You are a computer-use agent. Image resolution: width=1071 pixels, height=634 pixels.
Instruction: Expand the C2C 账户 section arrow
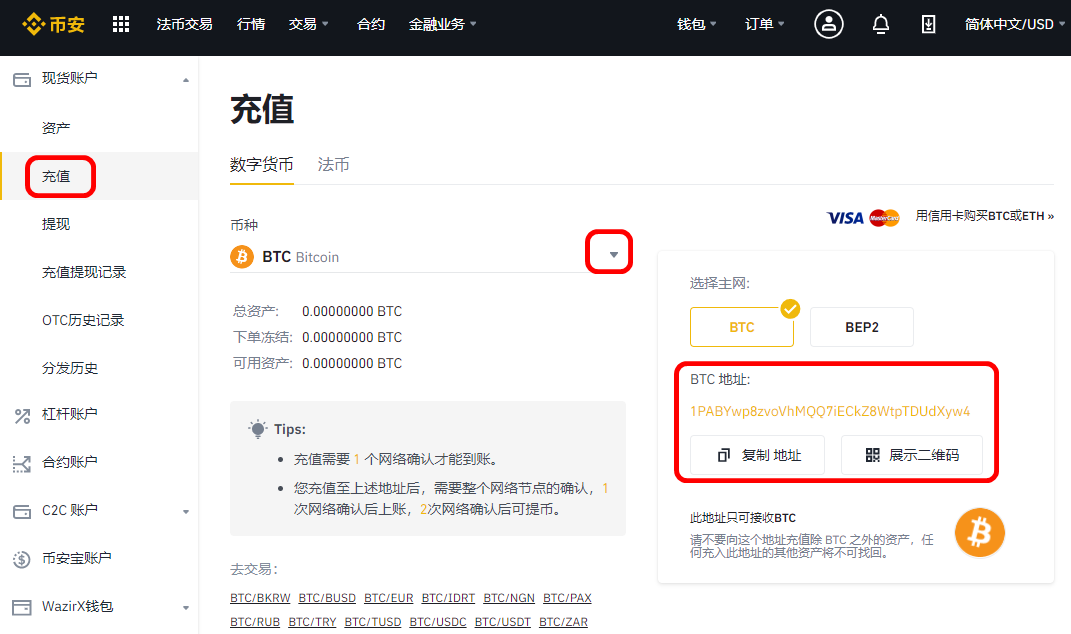pyautogui.click(x=186, y=512)
